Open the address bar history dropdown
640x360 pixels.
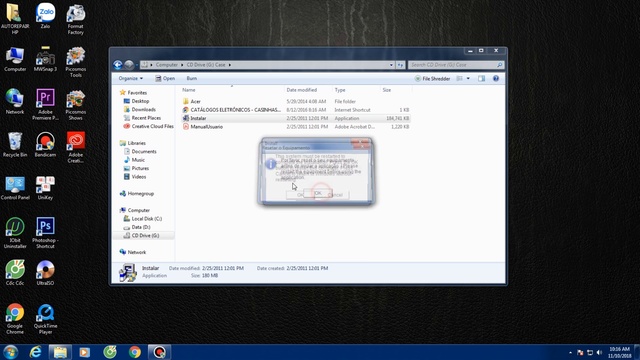391,65
